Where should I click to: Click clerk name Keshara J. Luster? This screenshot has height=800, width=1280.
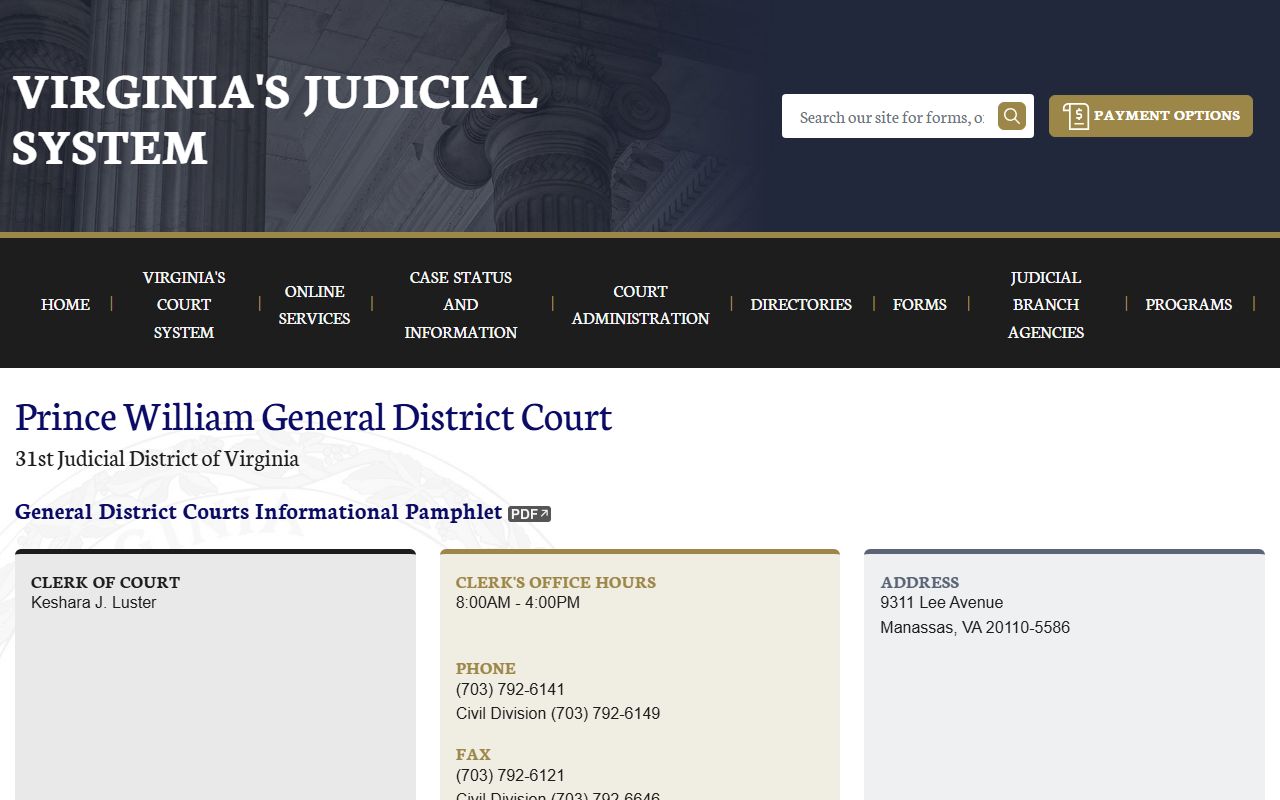pos(94,603)
